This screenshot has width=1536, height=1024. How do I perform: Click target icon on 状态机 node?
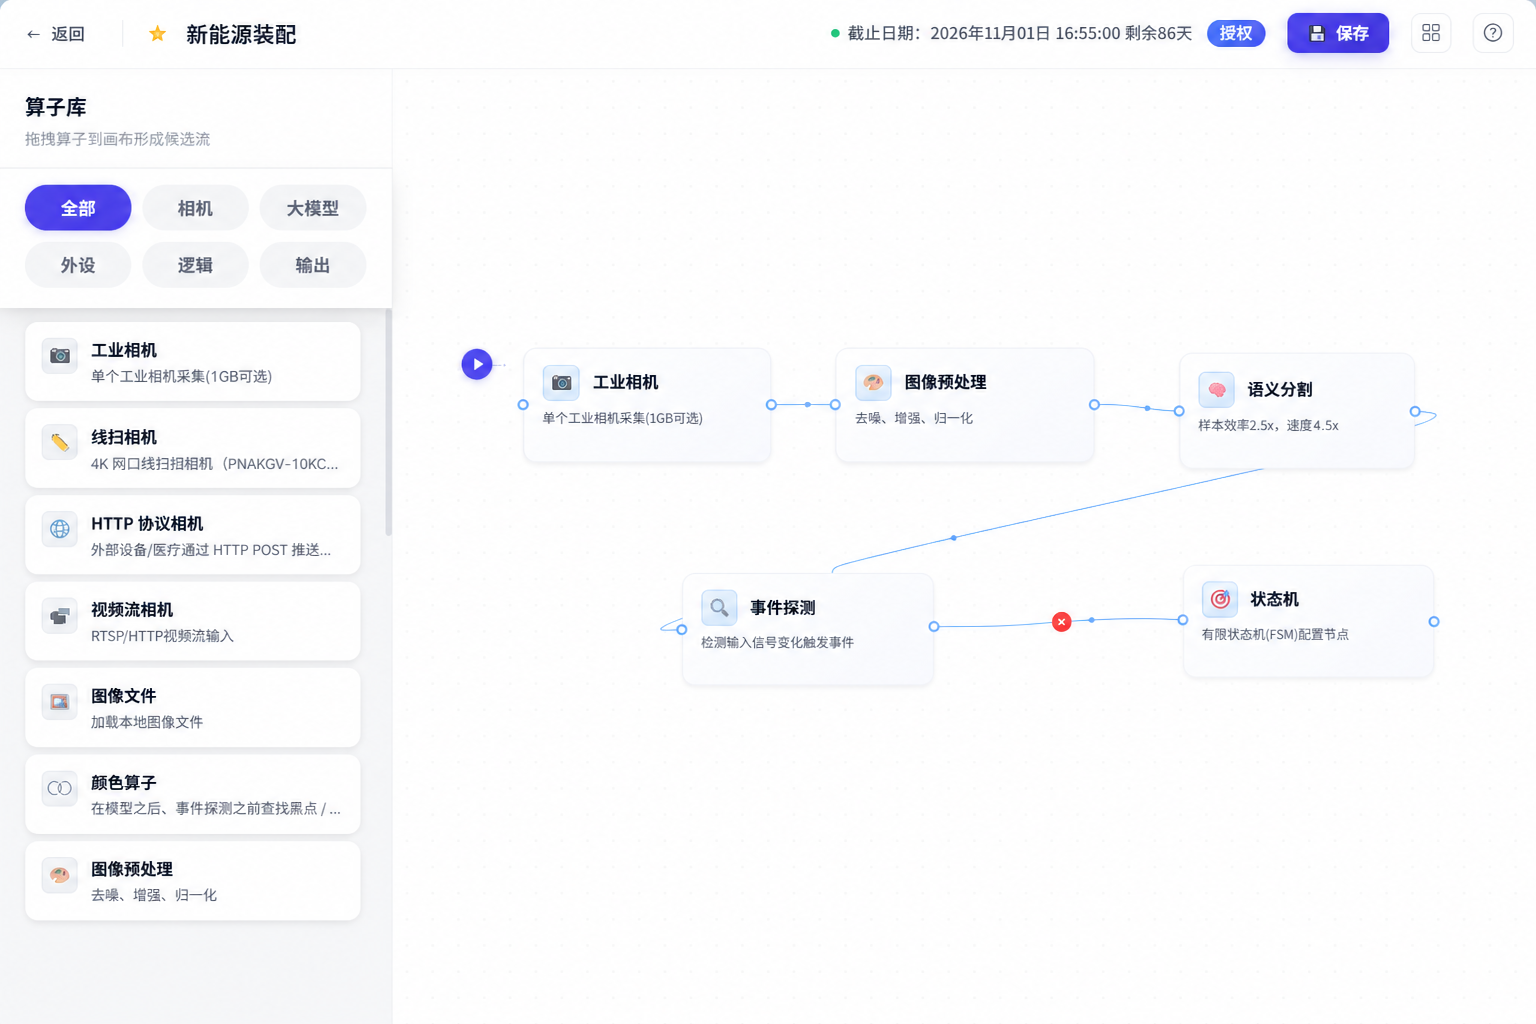1220,599
